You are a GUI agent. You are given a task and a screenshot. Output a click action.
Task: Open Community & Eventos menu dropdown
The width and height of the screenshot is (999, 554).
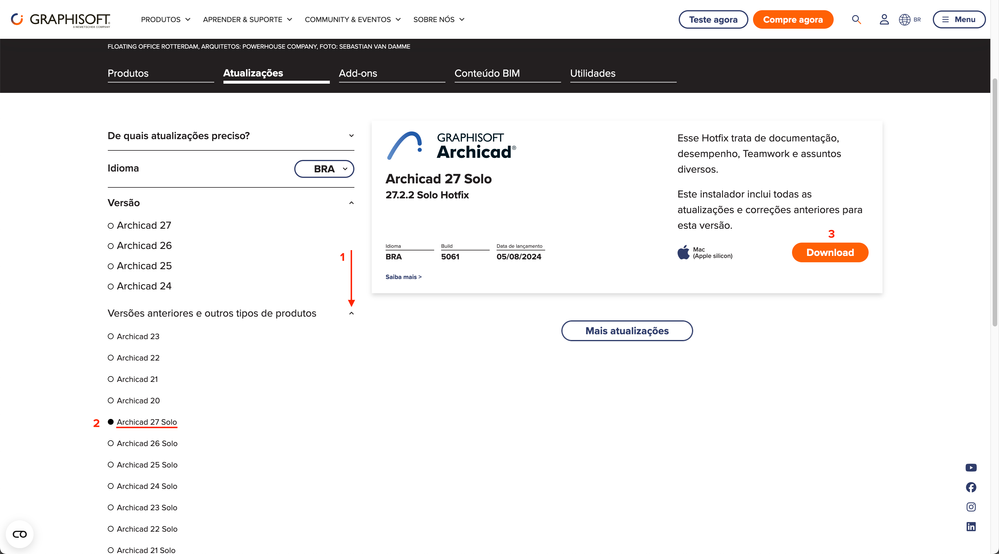[352, 20]
